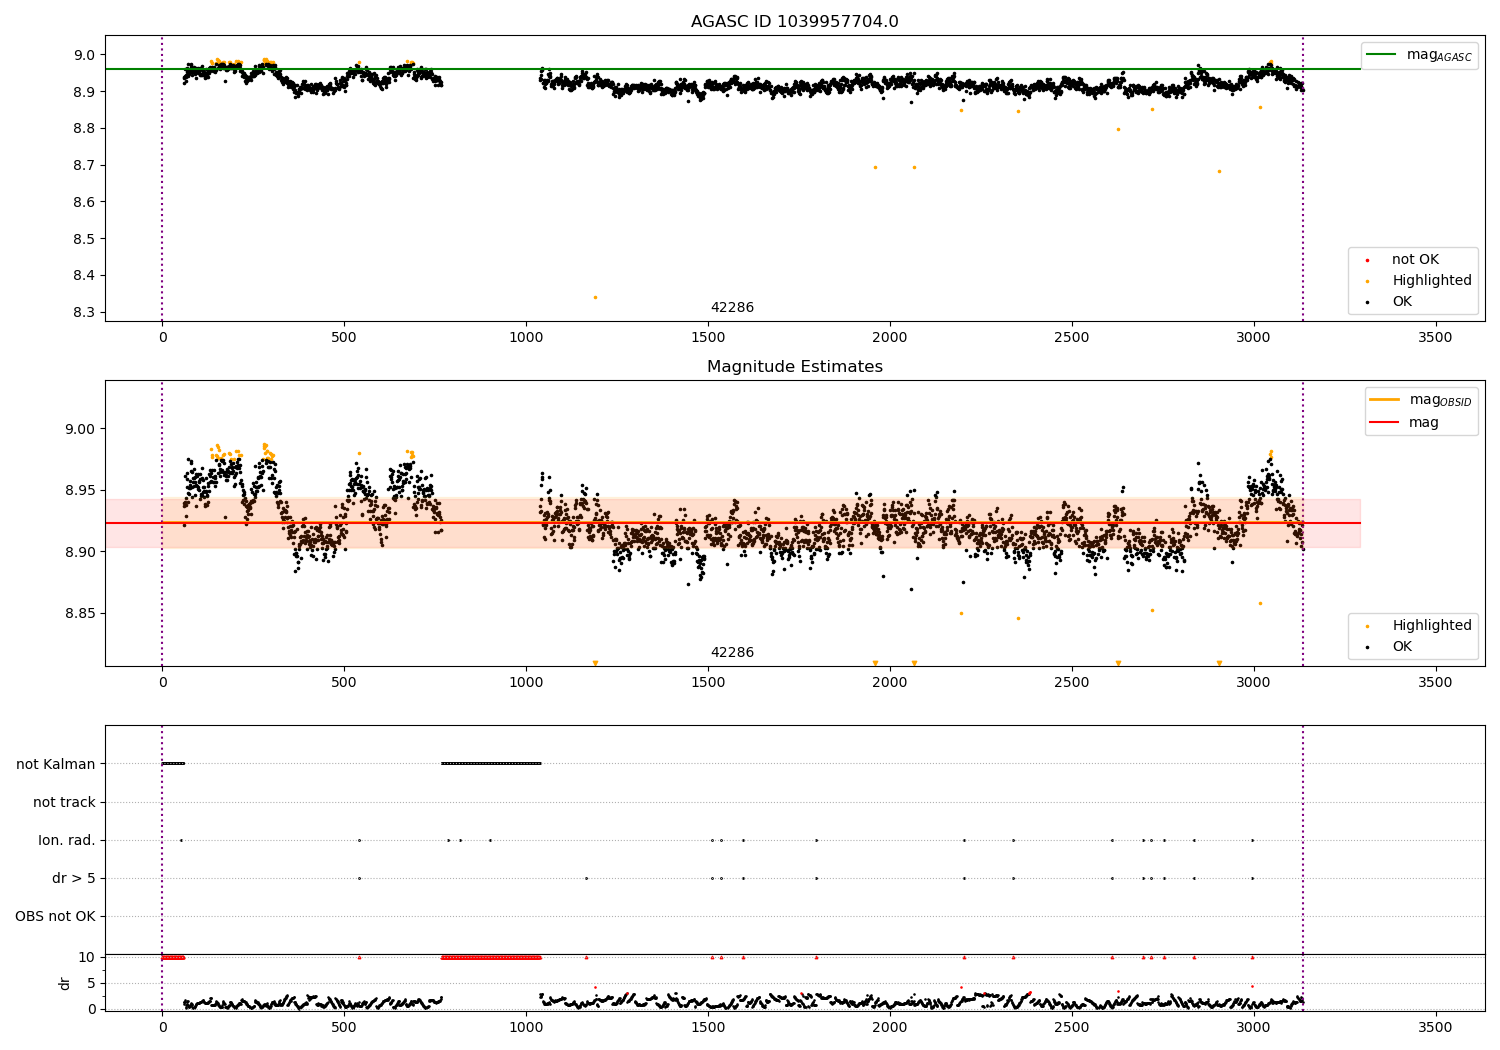The width and height of the screenshot is (1500, 1050).
Task: Click the 'not Kalman' axis label
Action: (56, 764)
